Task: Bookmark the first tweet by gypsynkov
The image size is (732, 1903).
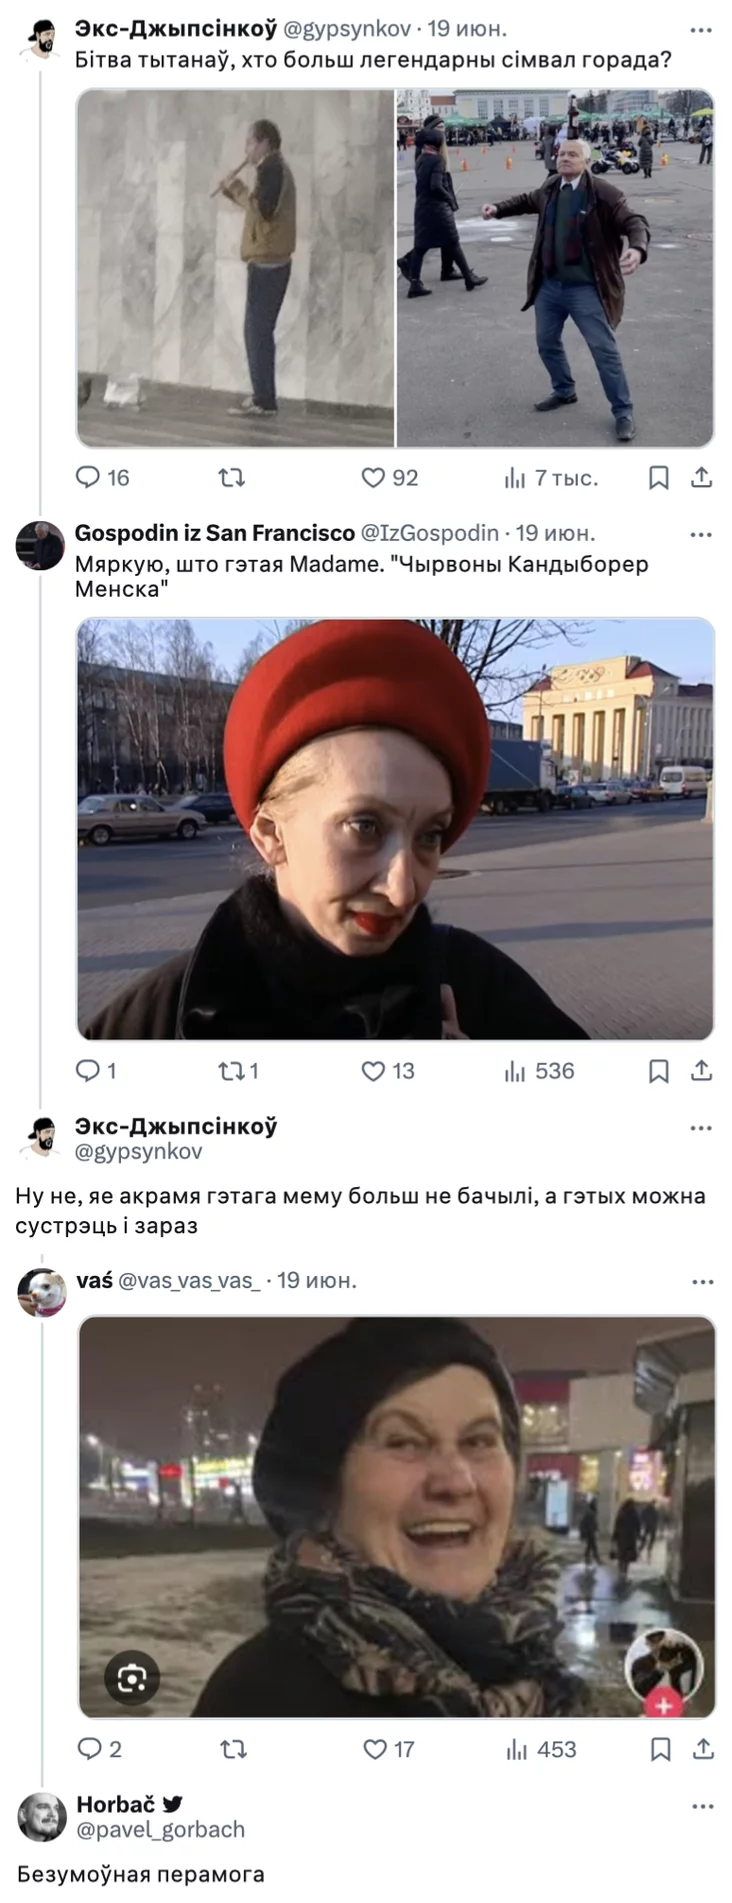Action: [659, 478]
